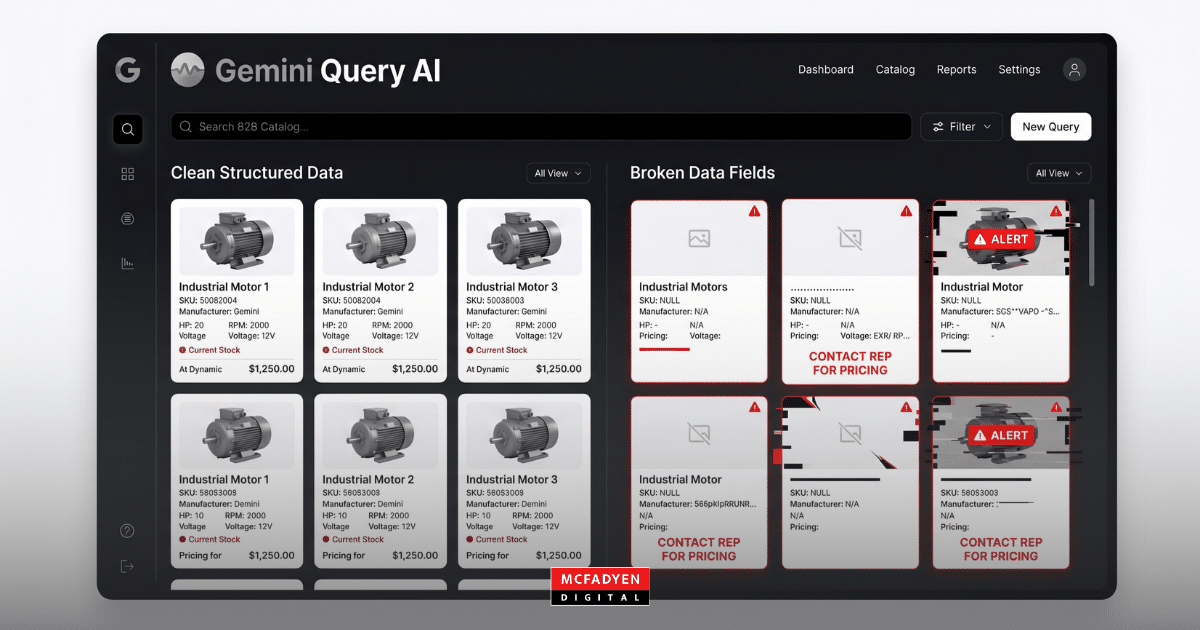Viewport: 1200px width, 630px height.
Task: Open Settings from the top navigation
Action: coord(1019,70)
